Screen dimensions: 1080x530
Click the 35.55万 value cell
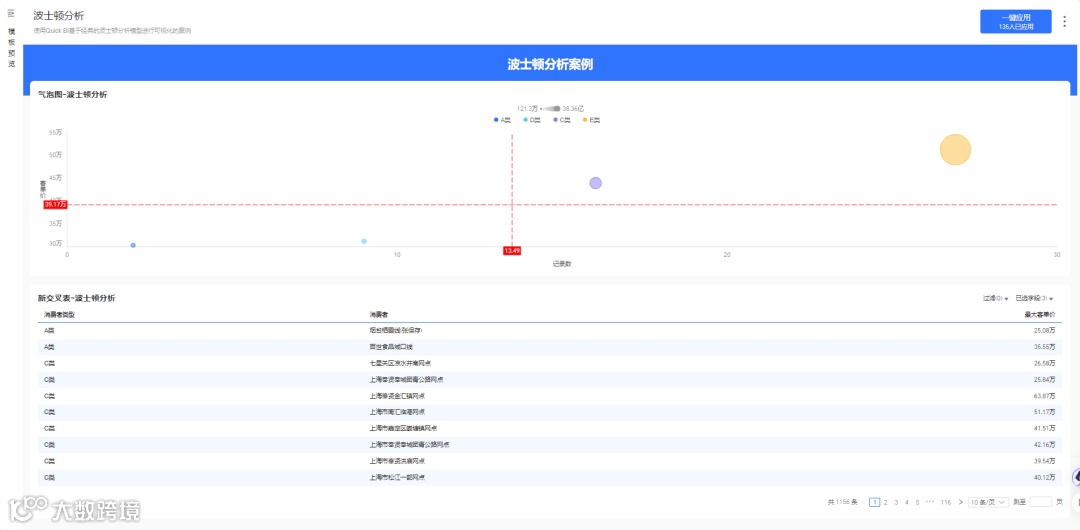click(1046, 347)
